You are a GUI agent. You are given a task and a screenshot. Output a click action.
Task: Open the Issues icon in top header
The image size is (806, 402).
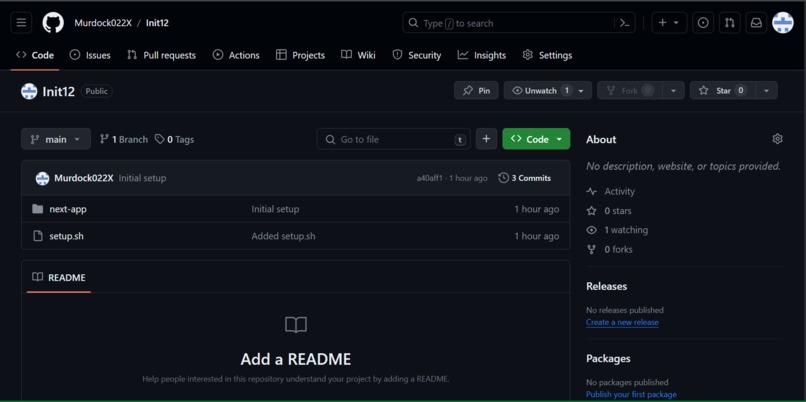703,23
